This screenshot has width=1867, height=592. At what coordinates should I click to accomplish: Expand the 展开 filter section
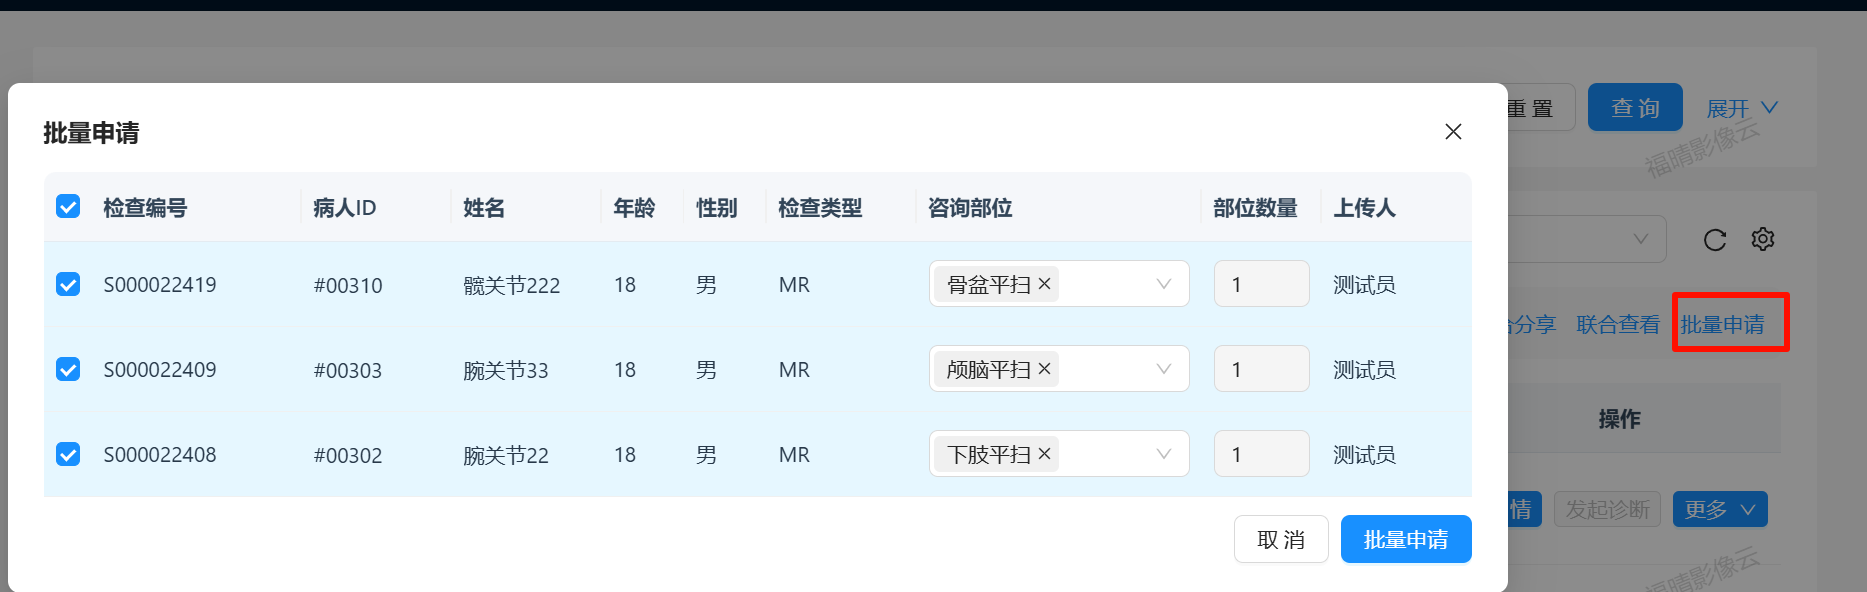coord(1741,108)
